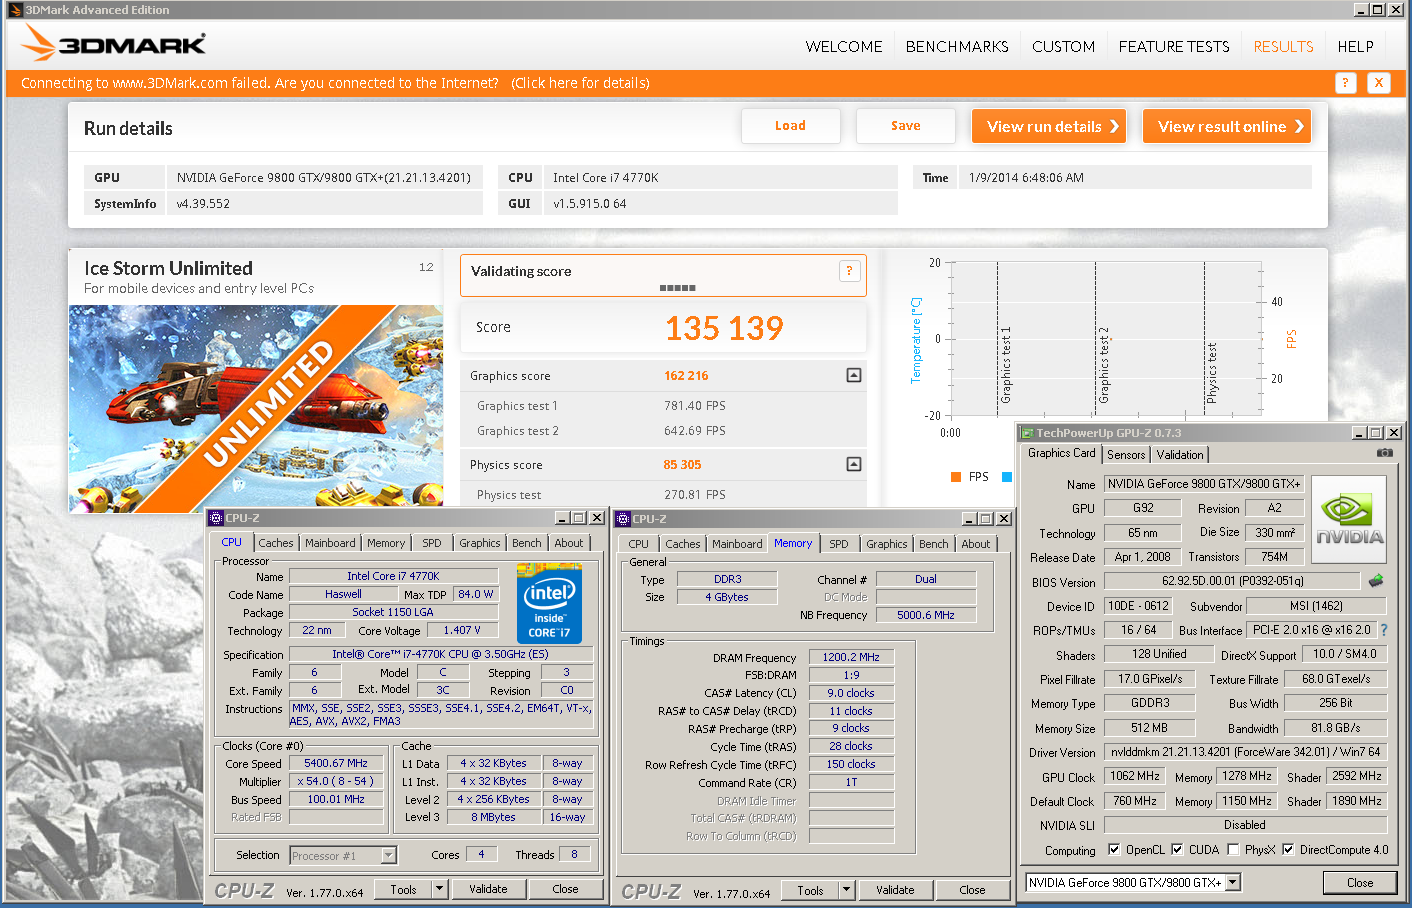Open WELCOME menu in 3DMark
Image resolution: width=1412 pixels, height=908 pixels.
click(x=844, y=47)
